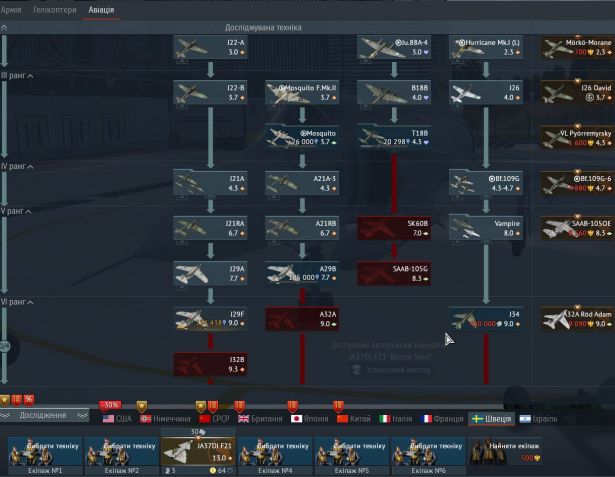Pick the premium I26 David plane
Viewport: 615px width, 477px height.
tap(577, 93)
